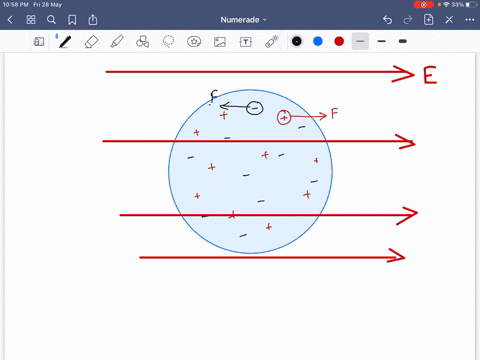
Task: Select the Highlighter tool
Action: click(117, 42)
